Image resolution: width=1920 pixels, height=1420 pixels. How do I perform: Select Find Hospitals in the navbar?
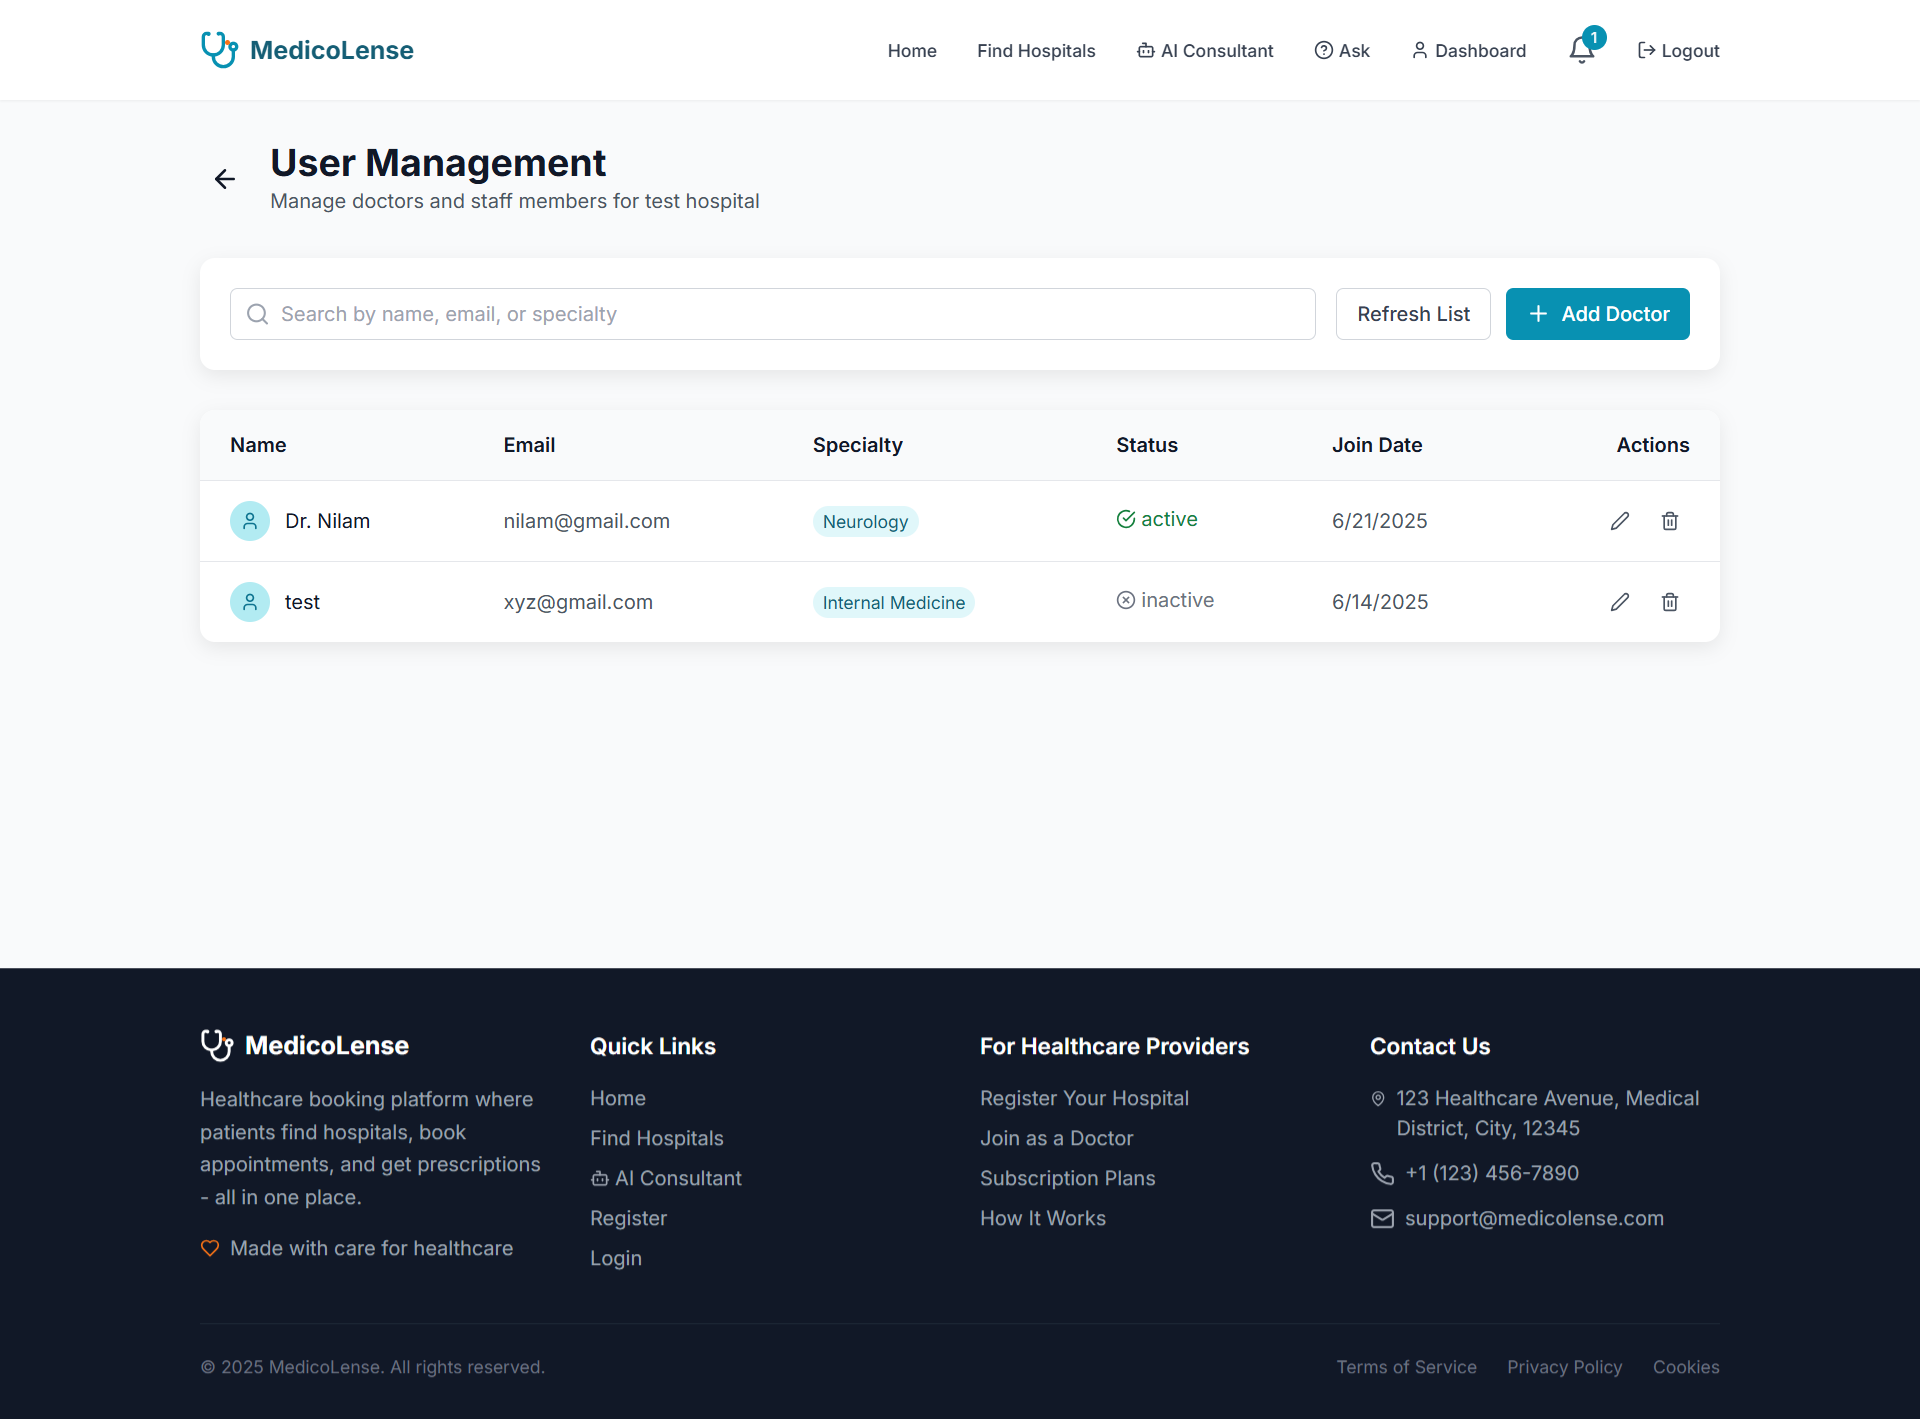pyautogui.click(x=1036, y=51)
